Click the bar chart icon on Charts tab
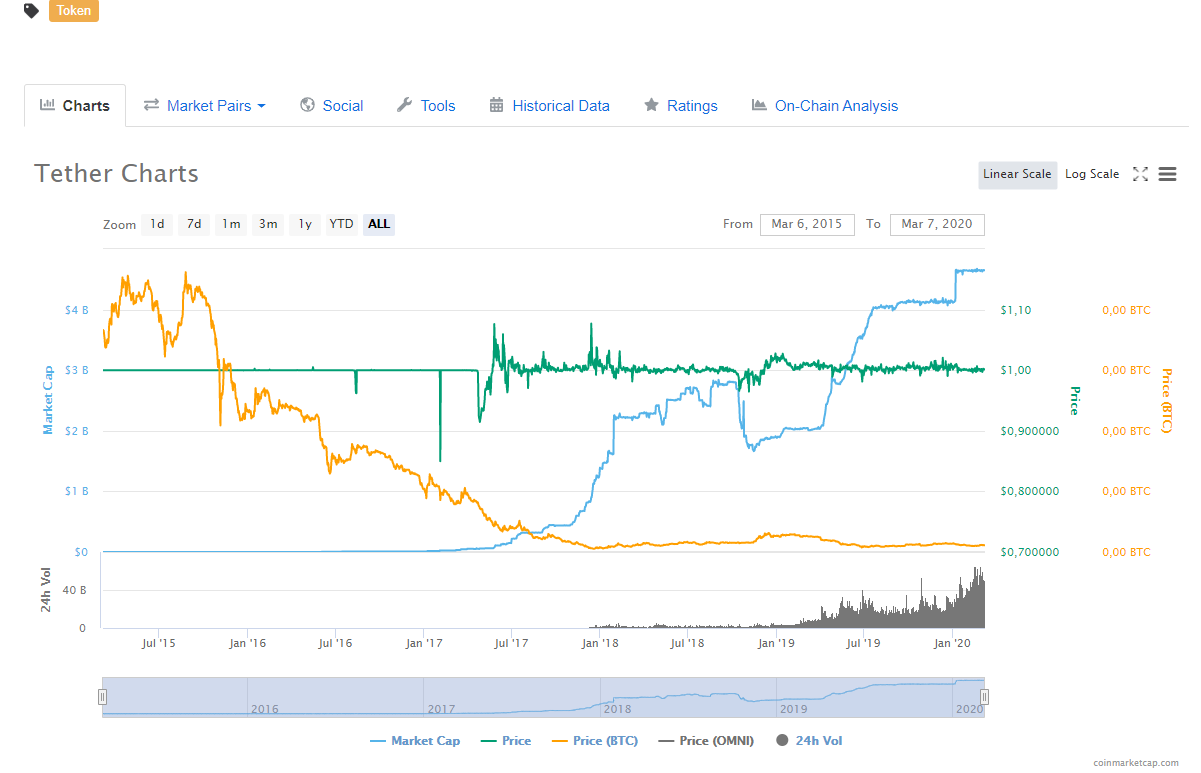The height and width of the screenshot is (773, 1201). click(47, 105)
